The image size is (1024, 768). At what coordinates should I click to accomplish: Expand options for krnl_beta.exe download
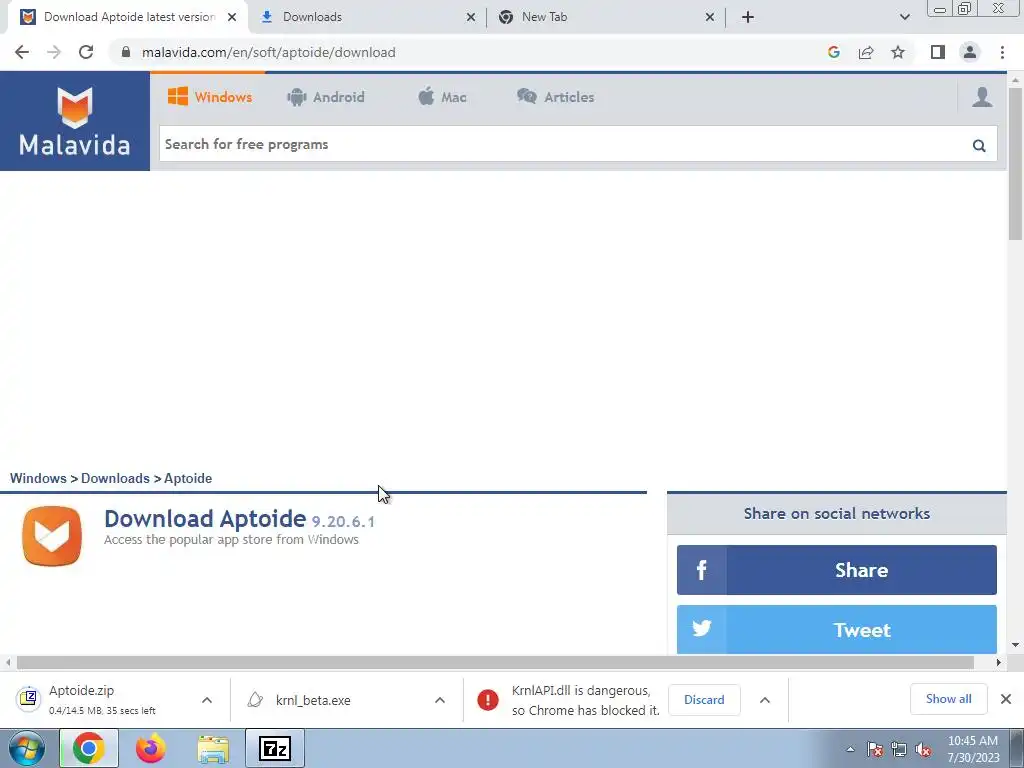[440, 700]
